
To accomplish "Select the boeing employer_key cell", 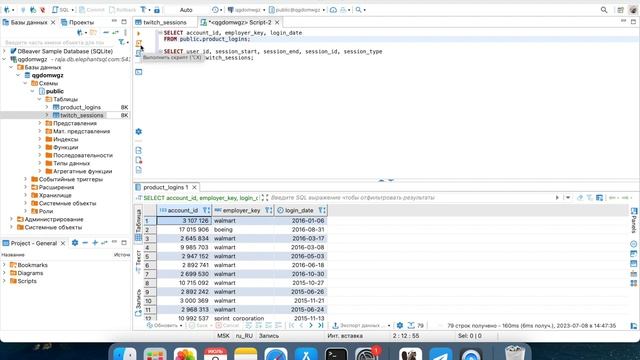I will [x=243, y=230].
